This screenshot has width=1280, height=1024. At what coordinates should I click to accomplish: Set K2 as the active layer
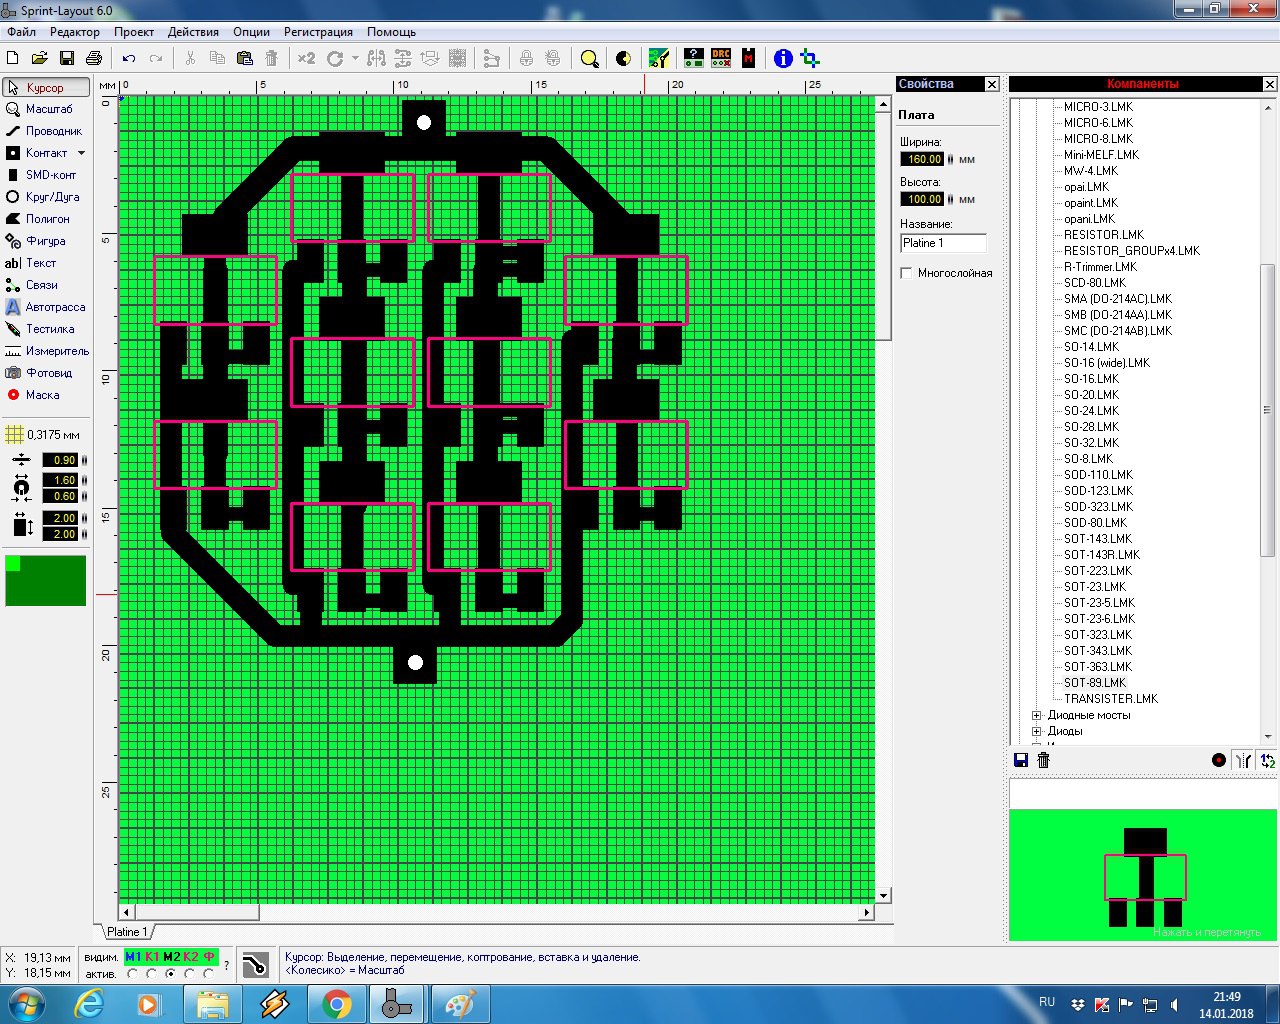coord(190,973)
